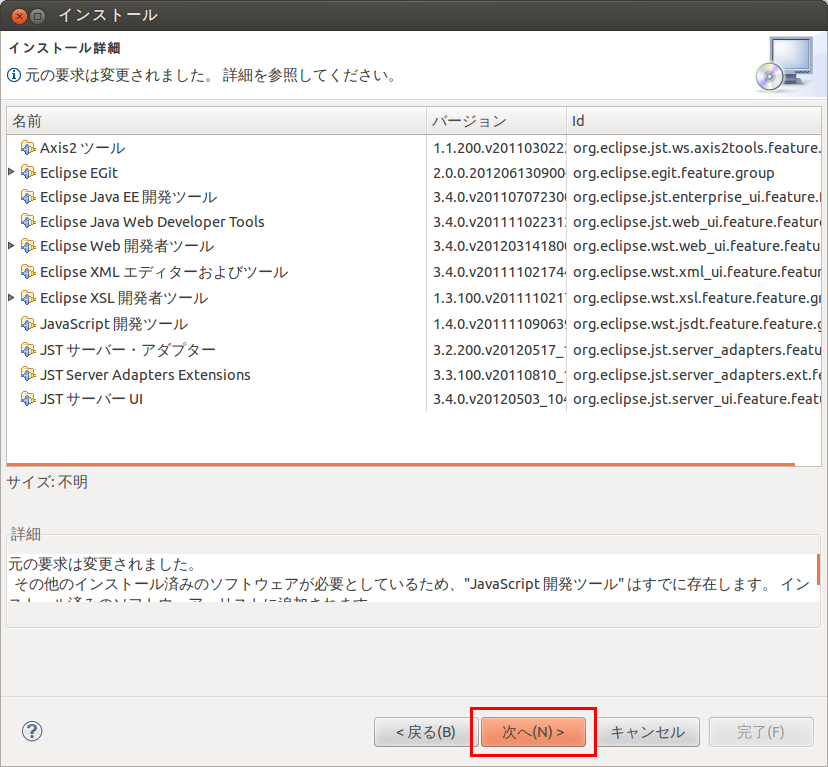Click the feature table's horizontal scrollbar
The height and width of the screenshot is (767, 828).
coord(401,464)
